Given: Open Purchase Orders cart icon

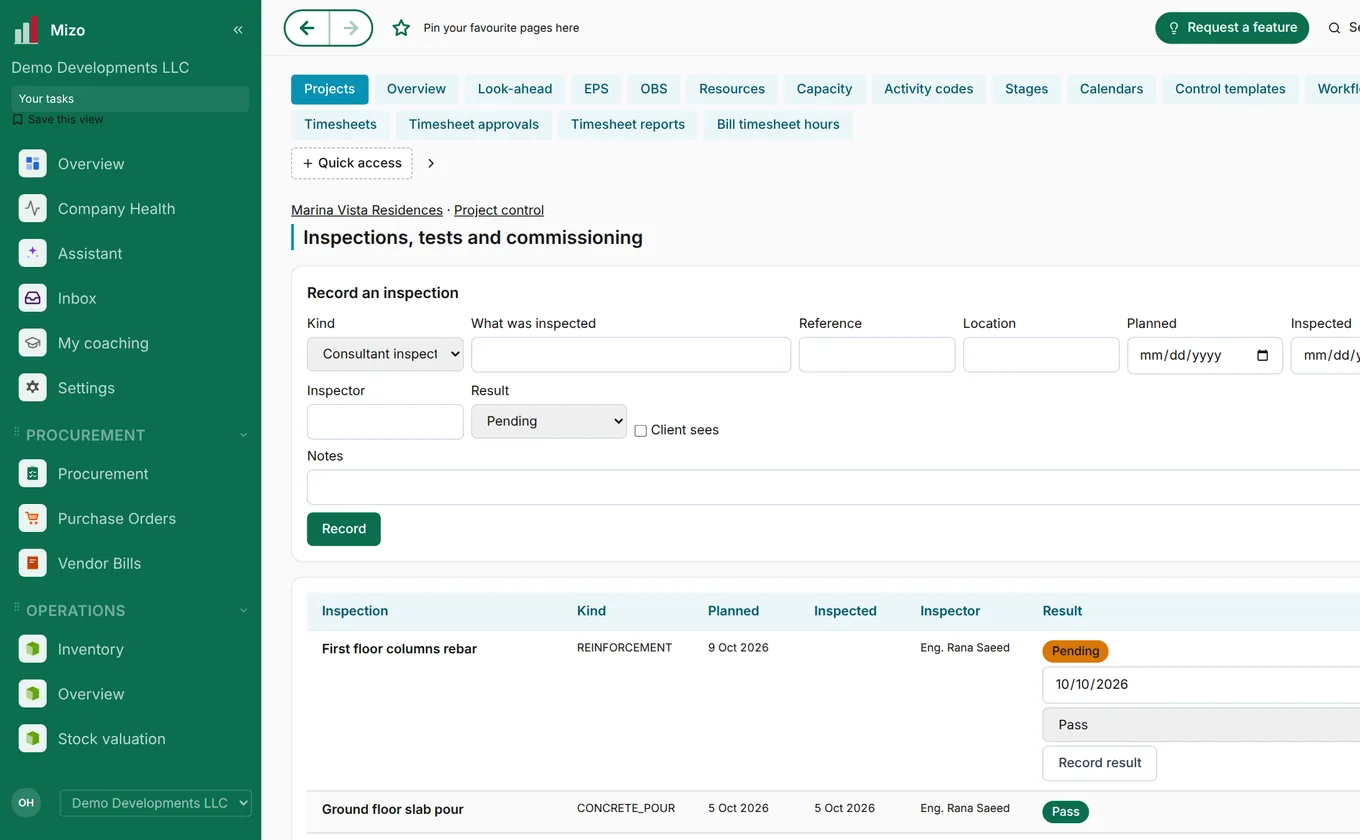Looking at the screenshot, I should click(33, 518).
